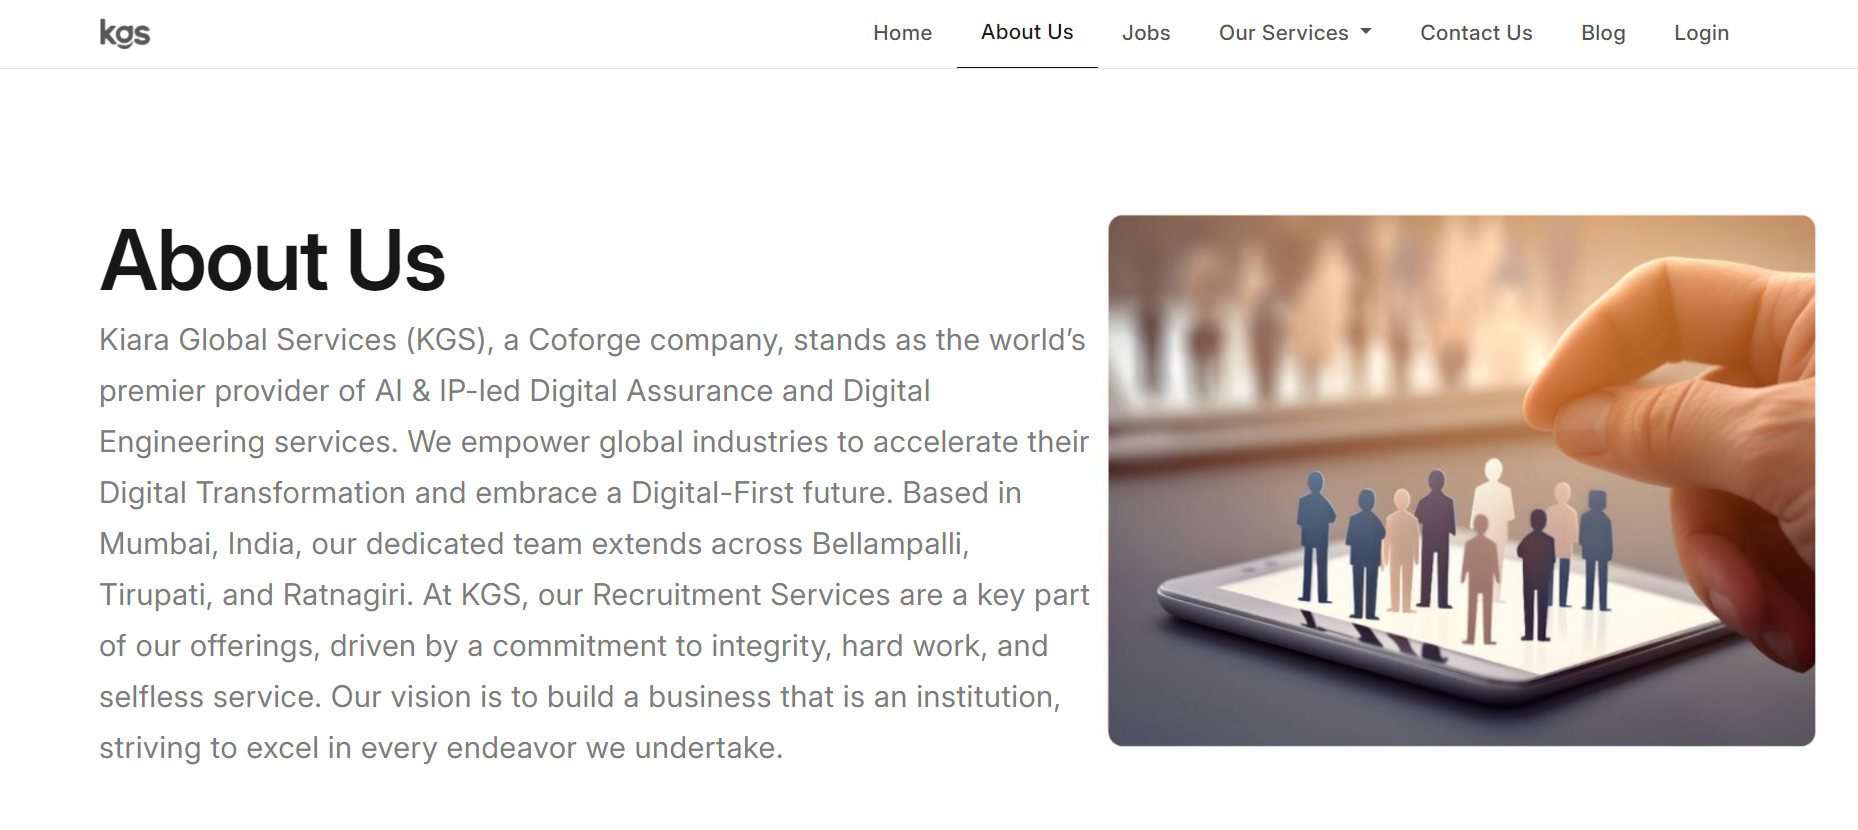Click the large About Us heading

click(x=272, y=261)
